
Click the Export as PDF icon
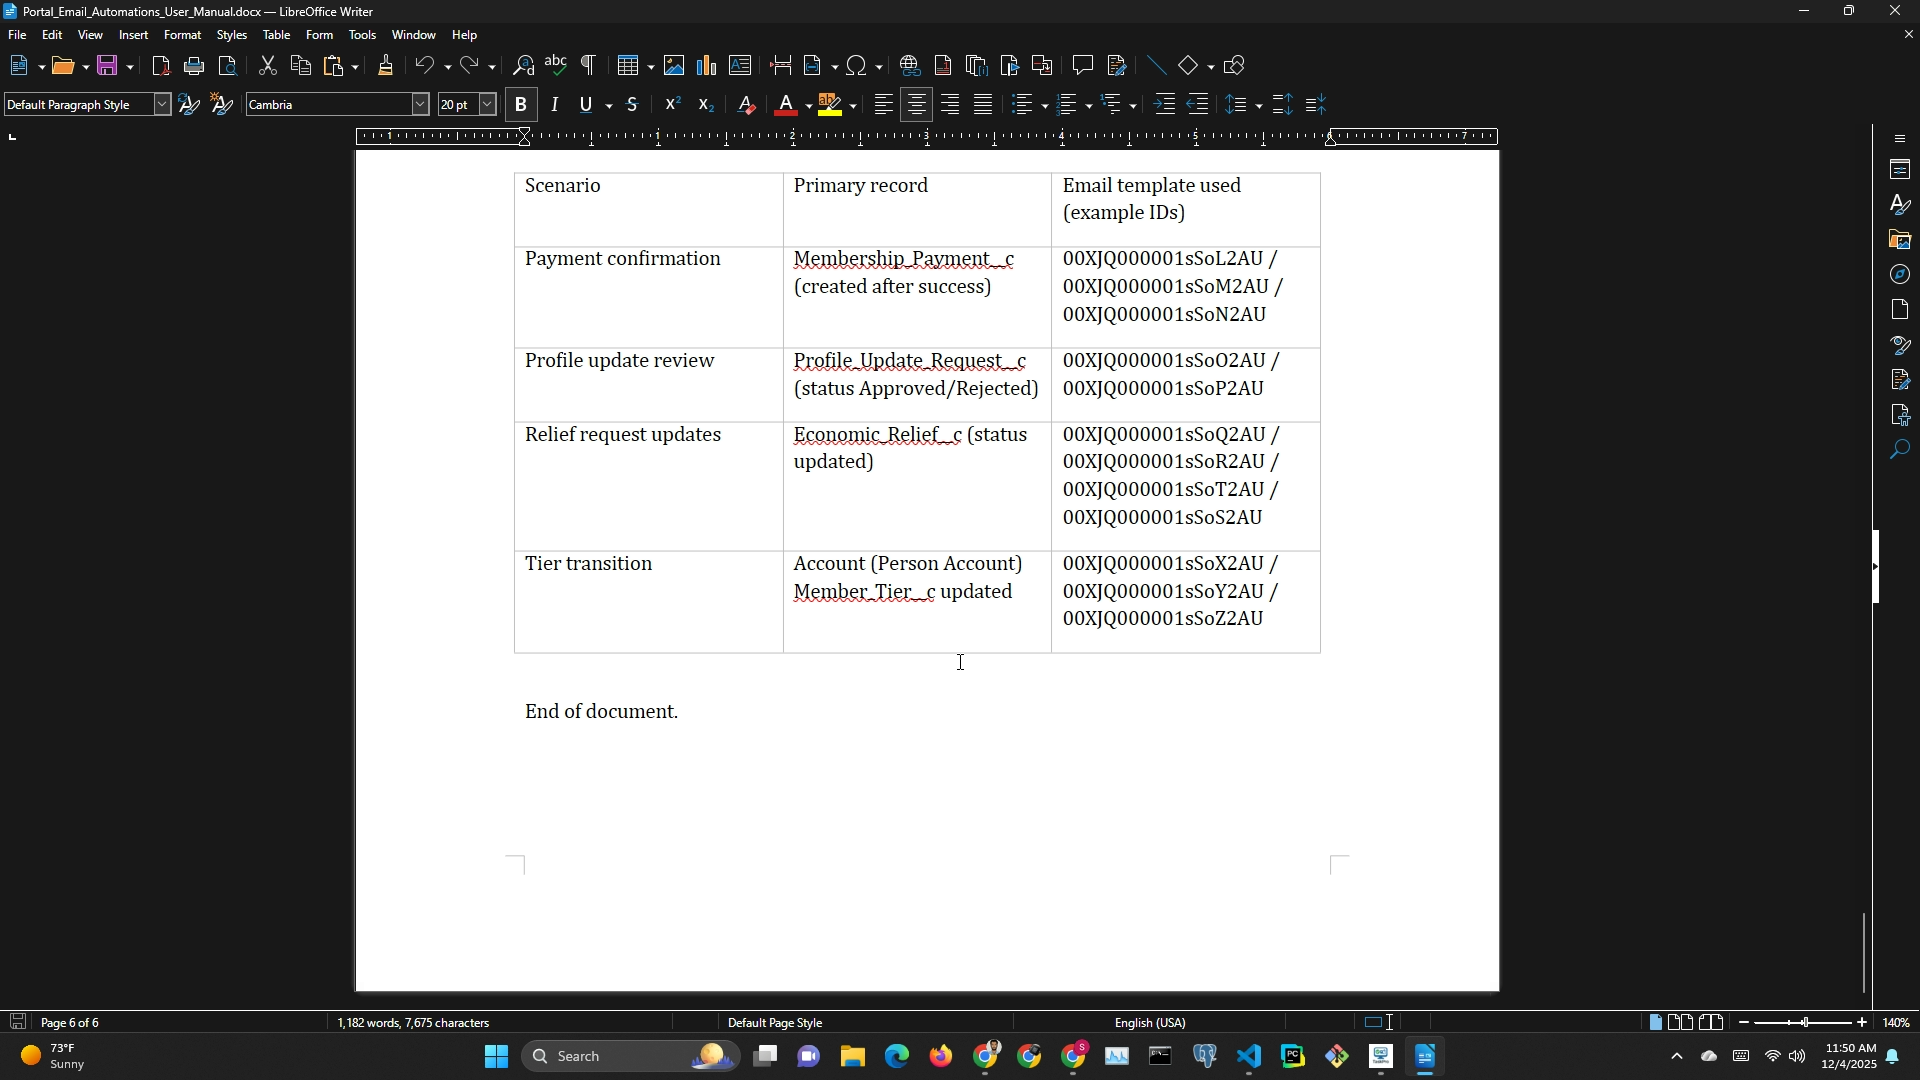click(161, 66)
